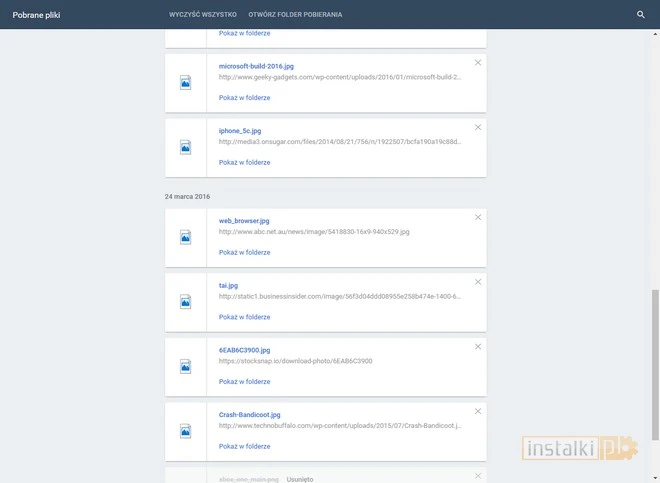Click image file icon for Crash-Bandicoot.jpg
Viewport: 660px width, 483px height.
point(185,432)
